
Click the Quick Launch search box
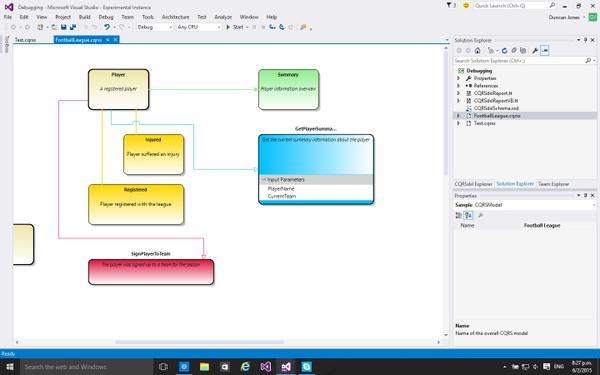point(515,5)
